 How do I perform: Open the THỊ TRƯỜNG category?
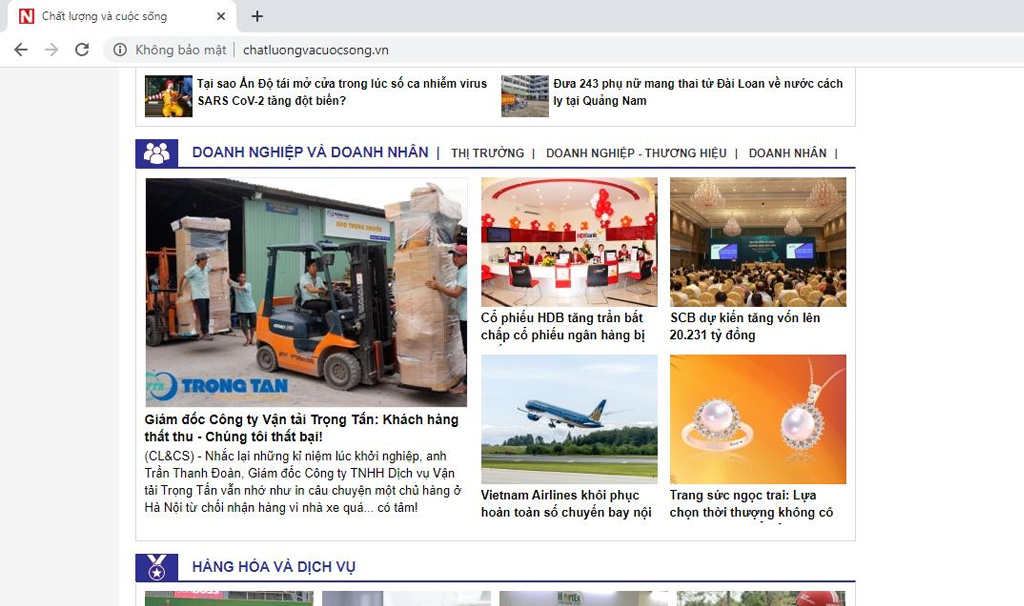click(489, 153)
